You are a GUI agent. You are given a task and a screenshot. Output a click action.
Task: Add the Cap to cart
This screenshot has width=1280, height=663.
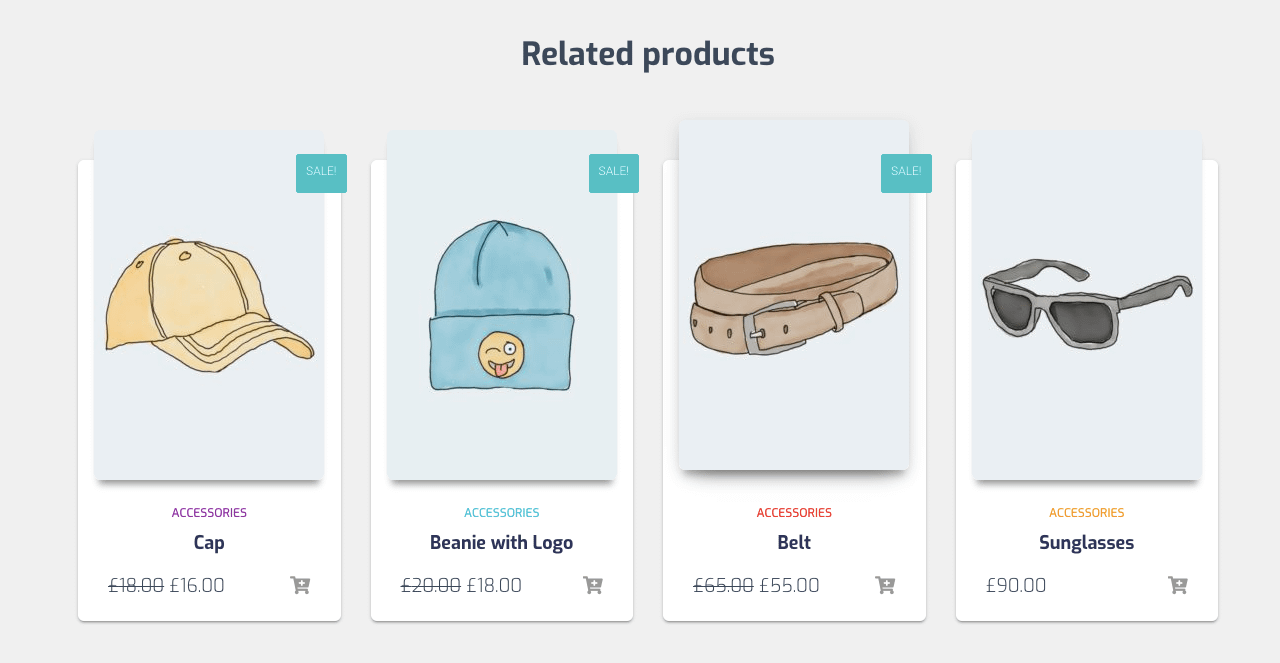tap(300, 585)
